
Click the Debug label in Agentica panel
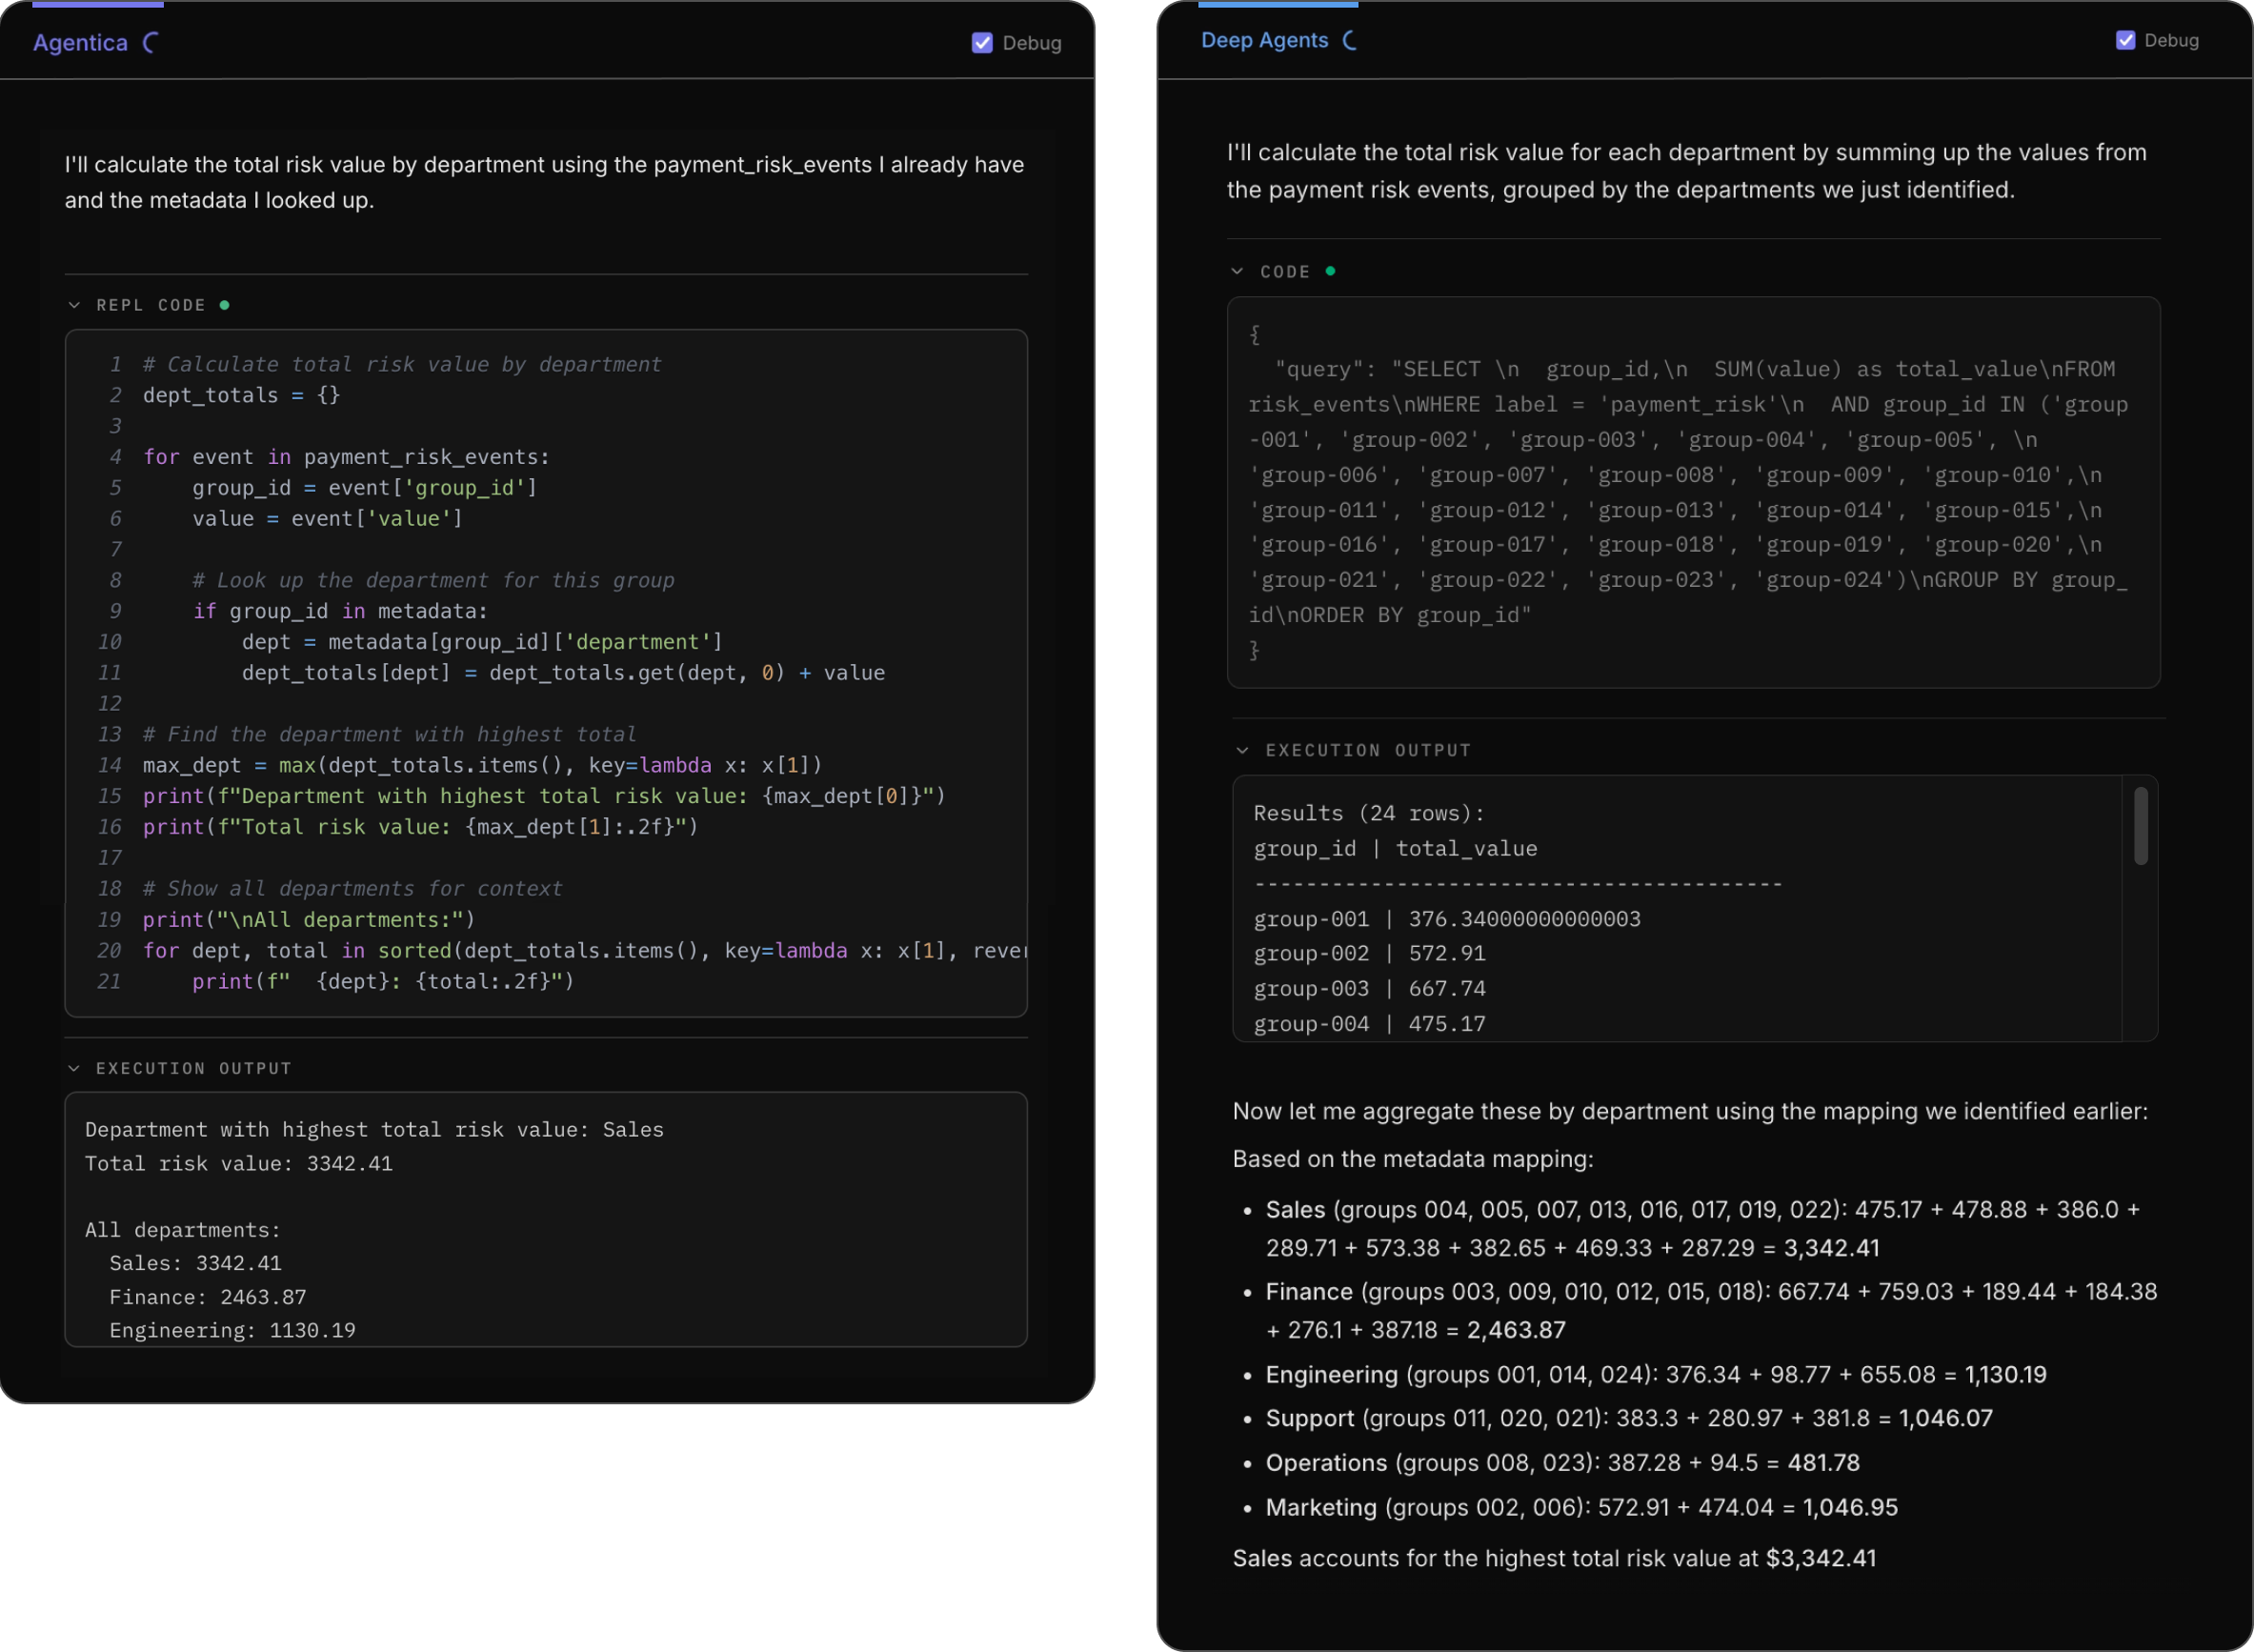(x=1032, y=43)
